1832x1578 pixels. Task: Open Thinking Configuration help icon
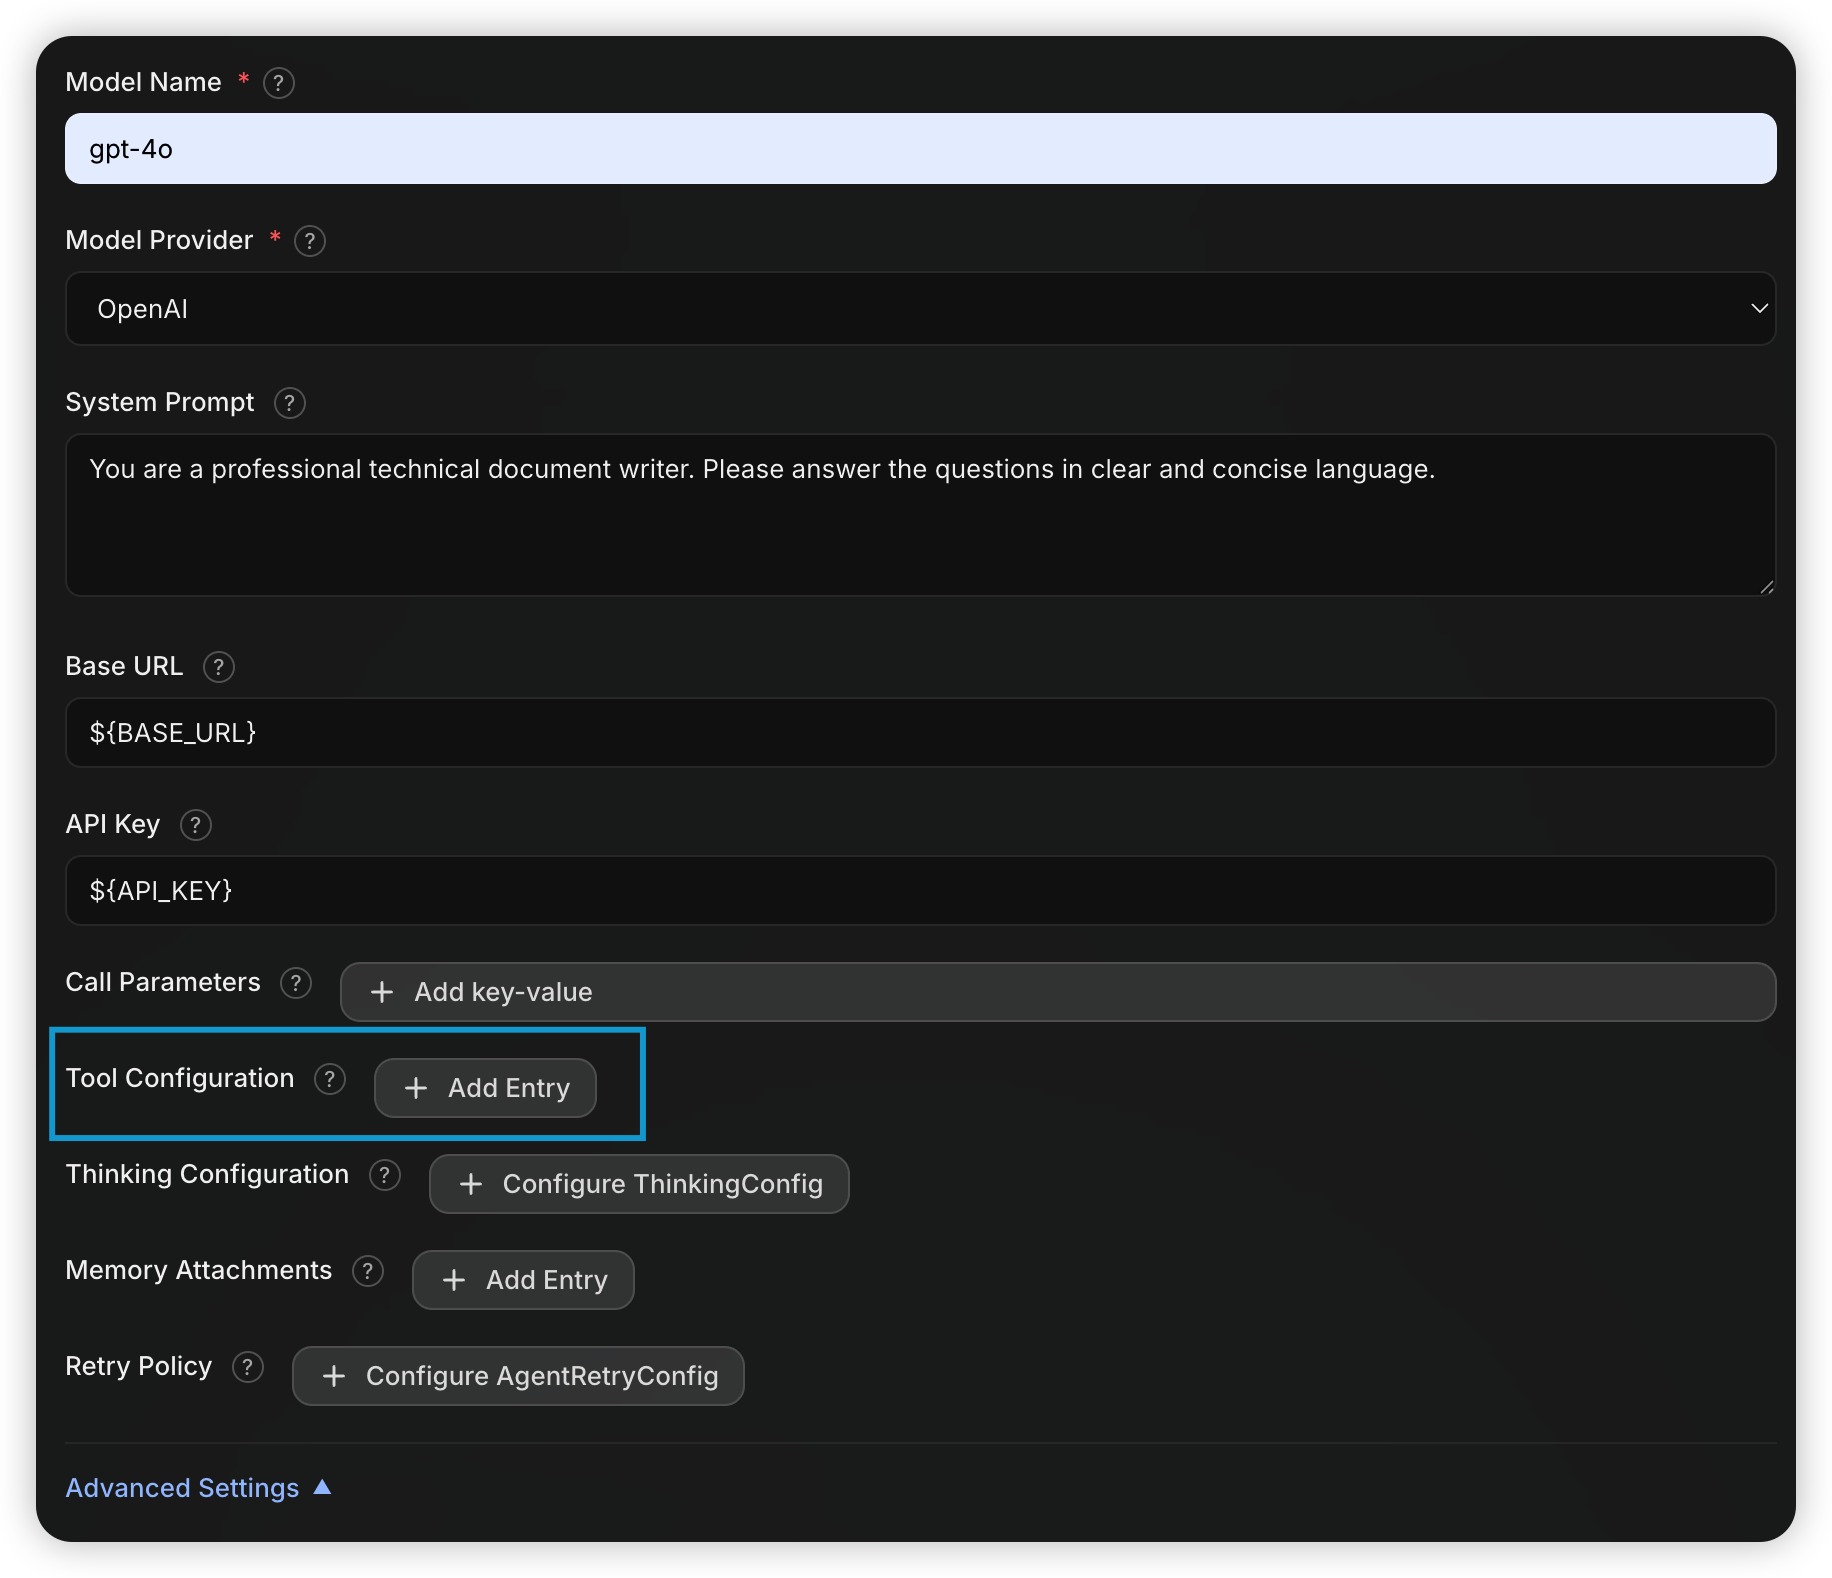(x=385, y=1175)
